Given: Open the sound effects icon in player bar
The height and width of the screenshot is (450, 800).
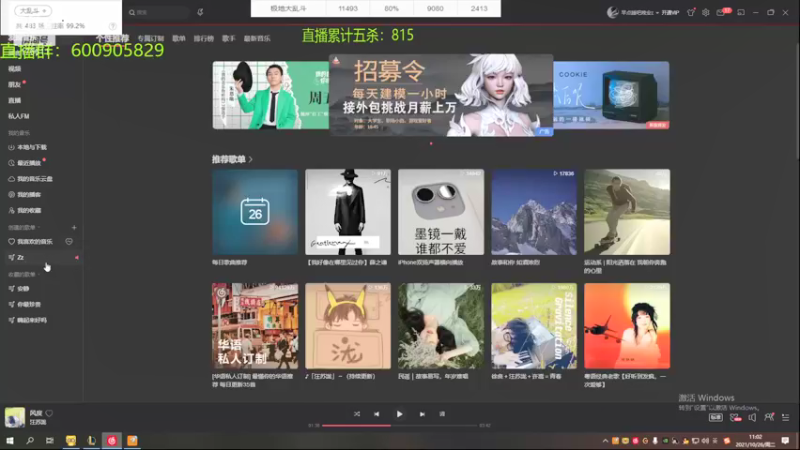Looking at the screenshot, I should [x=735, y=417].
